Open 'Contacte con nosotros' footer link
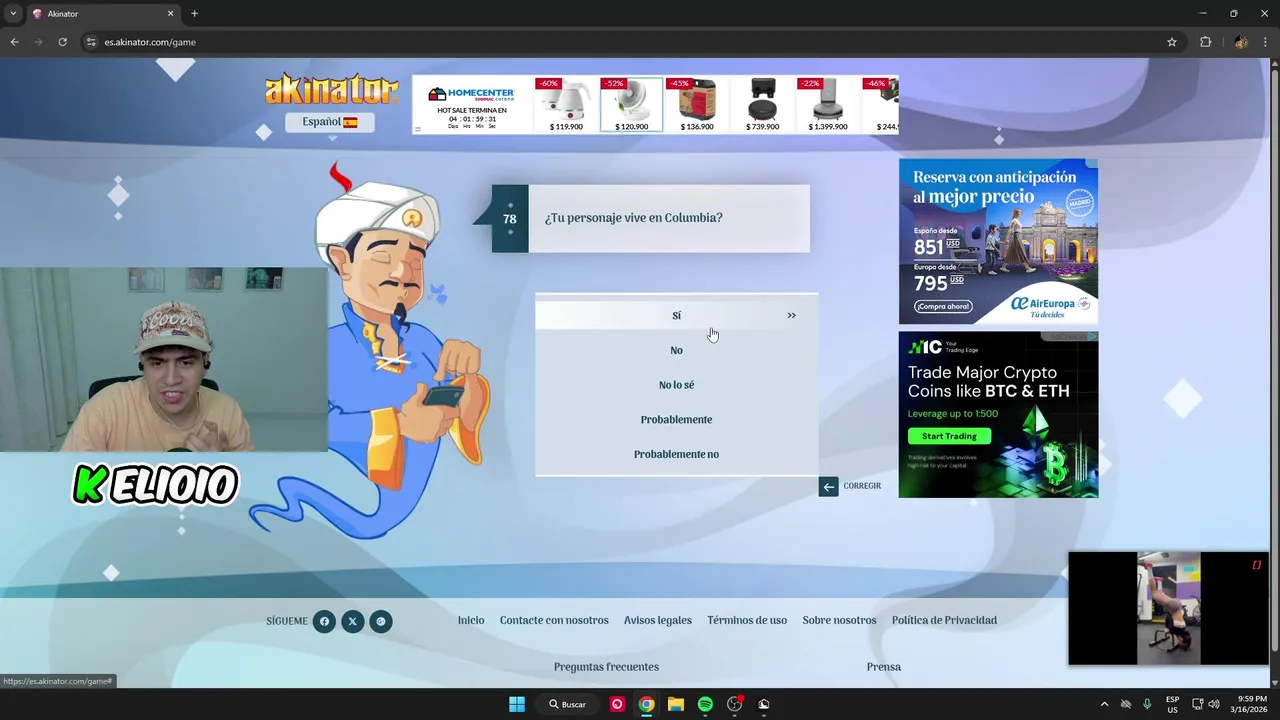 [x=554, y=620]
